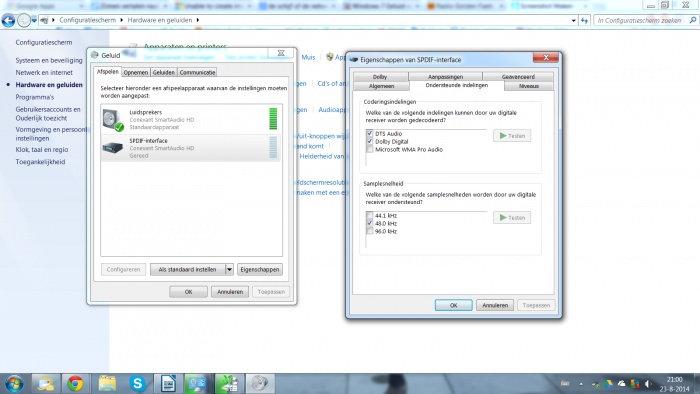This screenshot has height=394, width=700.
Task: Click Als standaard instellen button
Action: (x=188, y=270)
